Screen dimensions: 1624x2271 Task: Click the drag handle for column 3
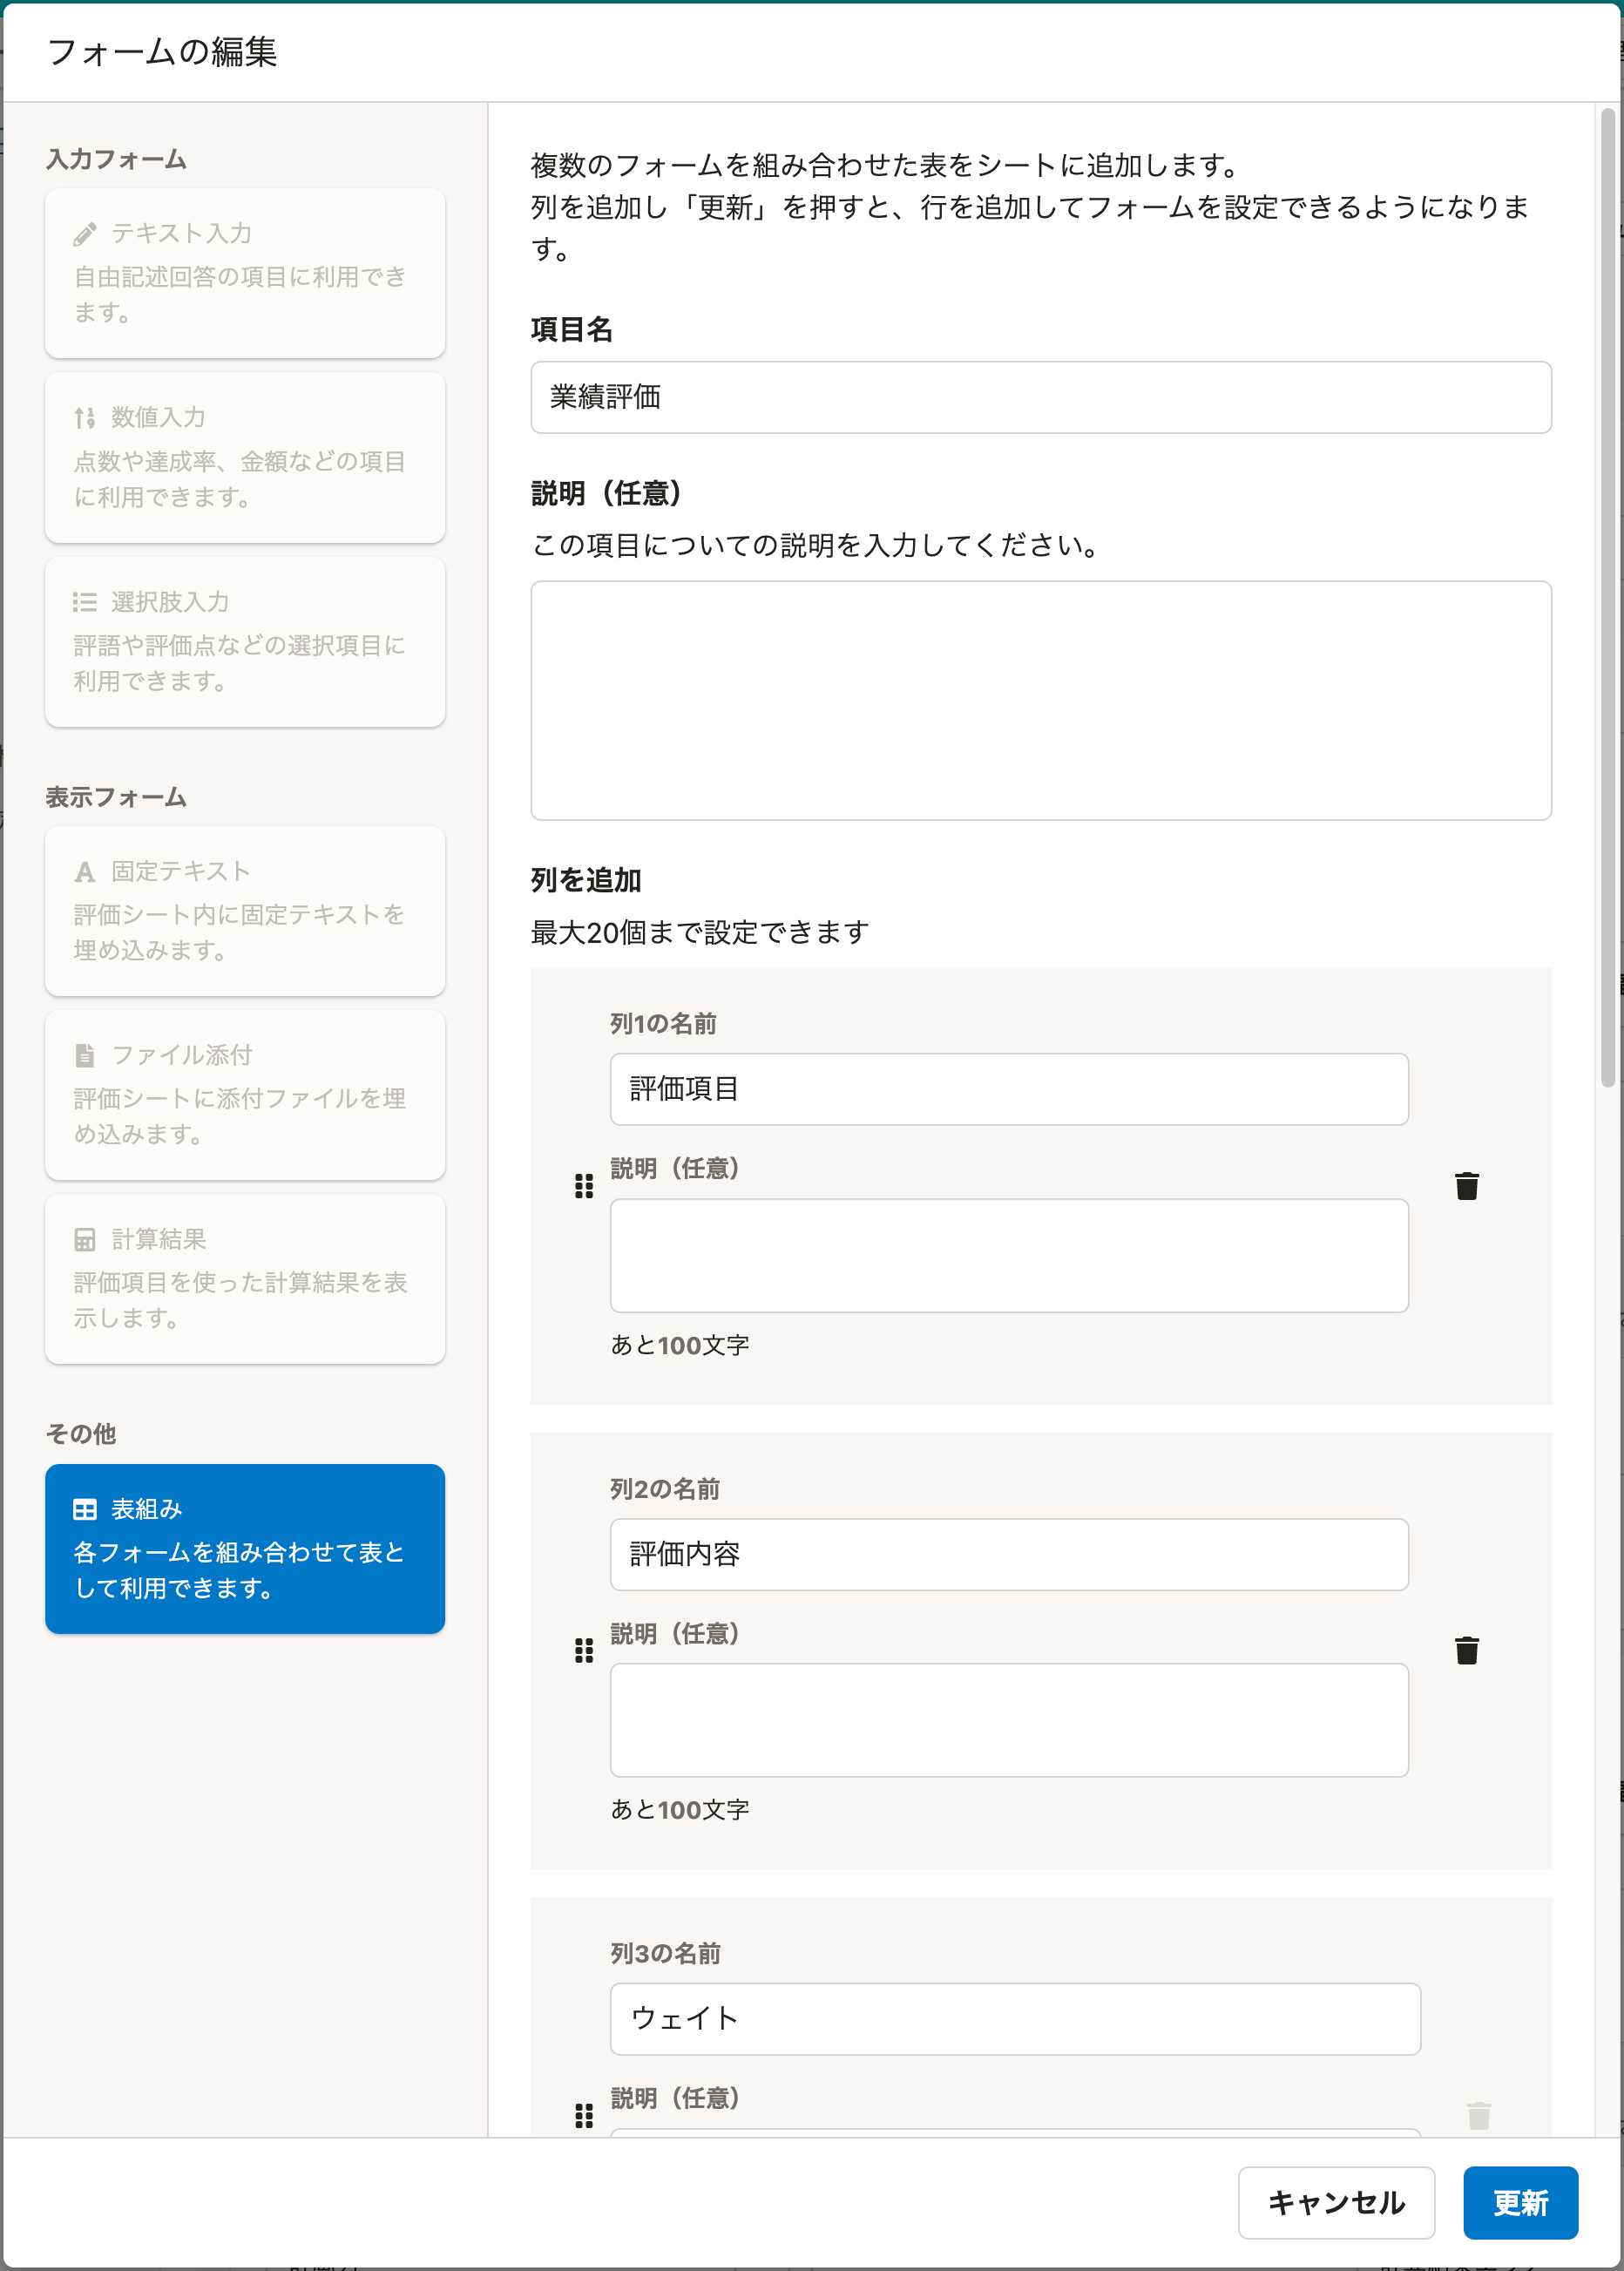584,2115
